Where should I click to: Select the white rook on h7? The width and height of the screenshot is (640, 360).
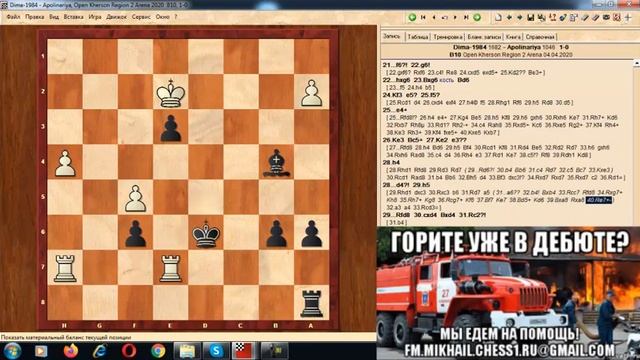(x=65, y=268)
